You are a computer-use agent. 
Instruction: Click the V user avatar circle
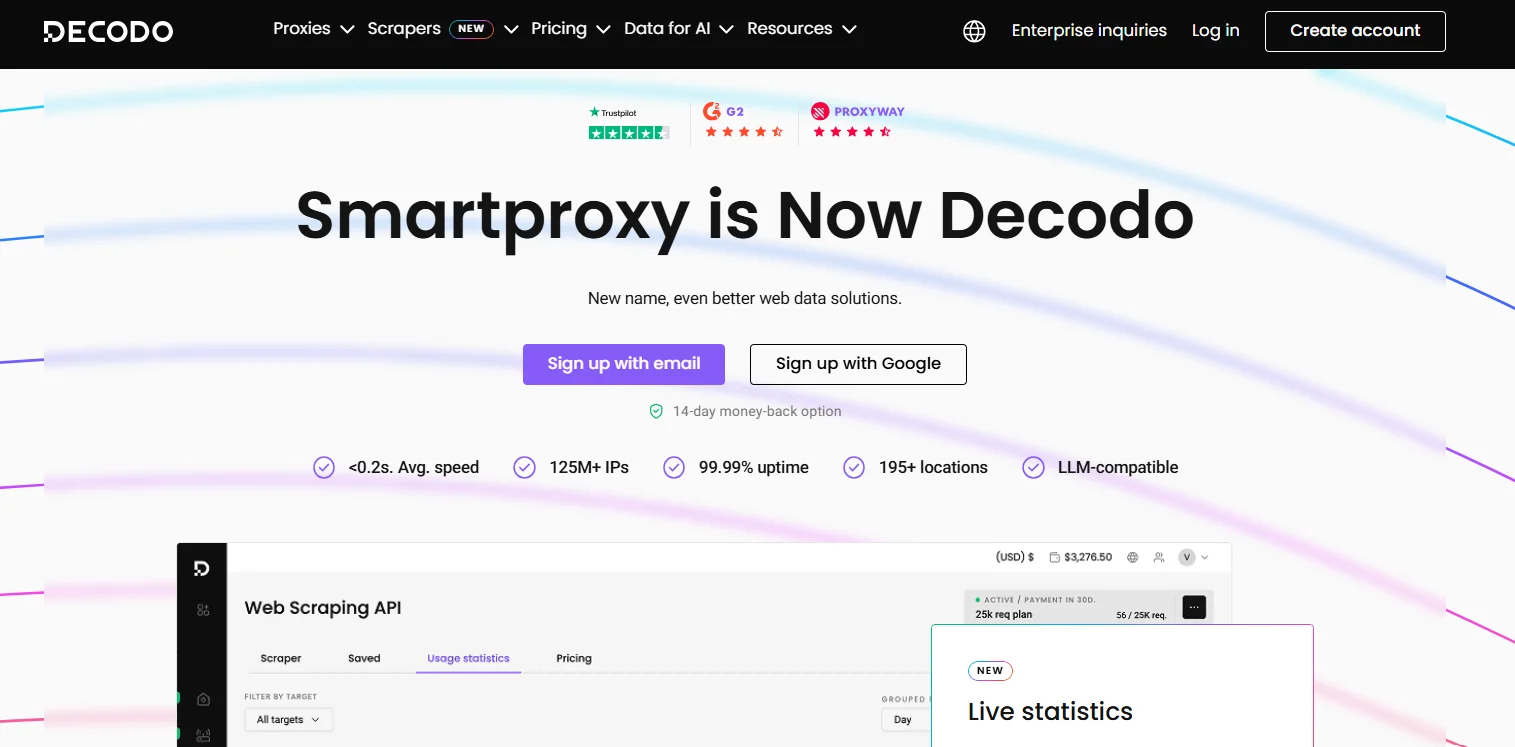click(1187, 557)
